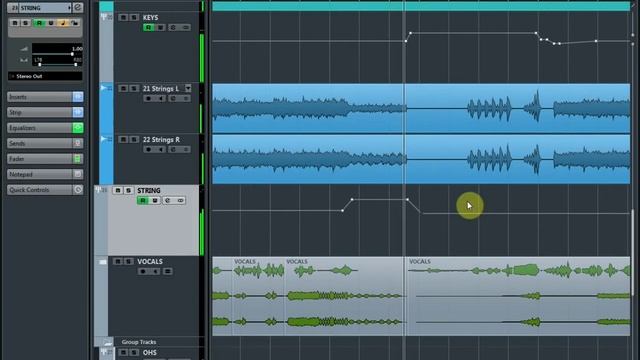Click the lock track icon in inspector
The width and height of the screenshot is (640, 360).
pyautogui.click(x=74, y=23)
